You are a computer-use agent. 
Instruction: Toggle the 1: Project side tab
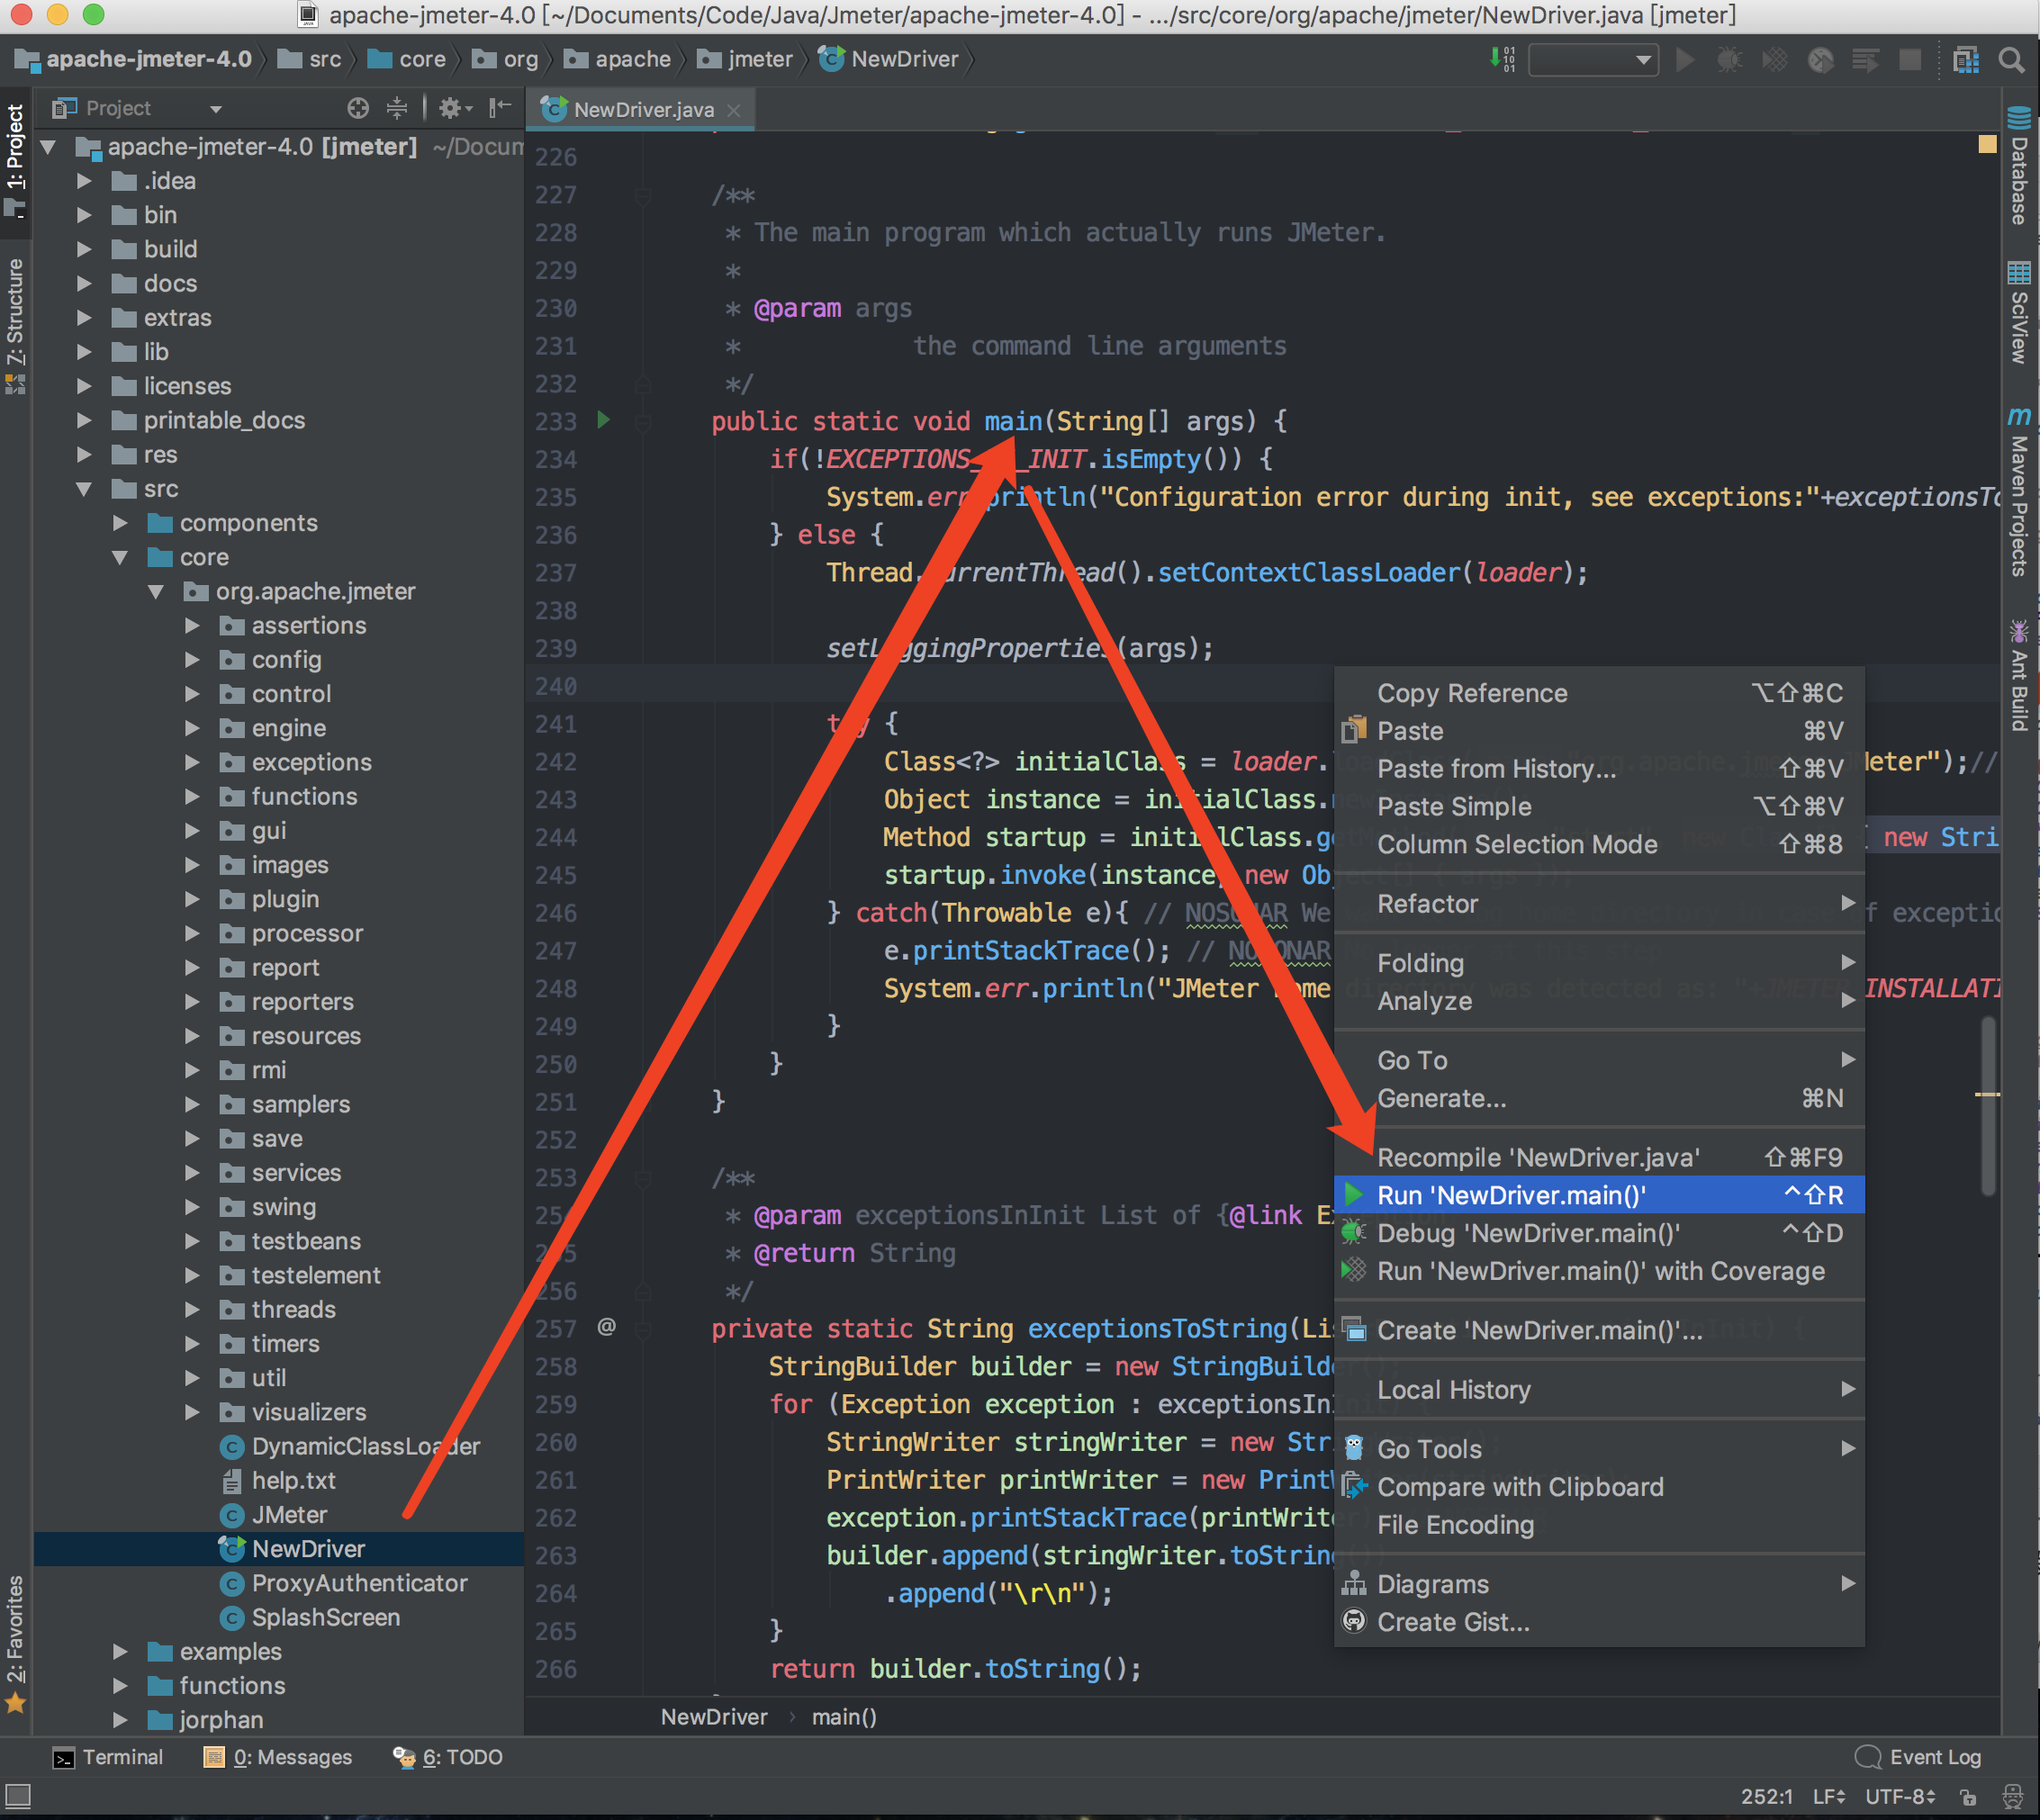[16, 160]
